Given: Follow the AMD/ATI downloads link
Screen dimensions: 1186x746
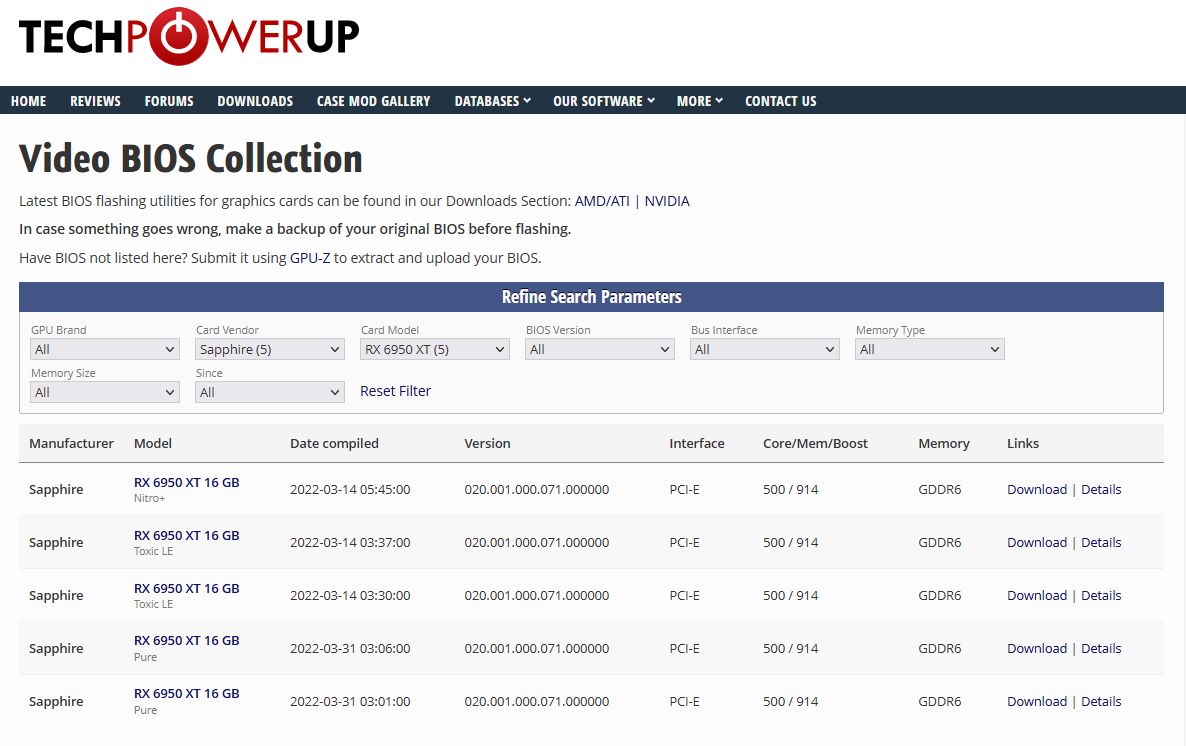Looking at the screenshot, I should 602,201.
